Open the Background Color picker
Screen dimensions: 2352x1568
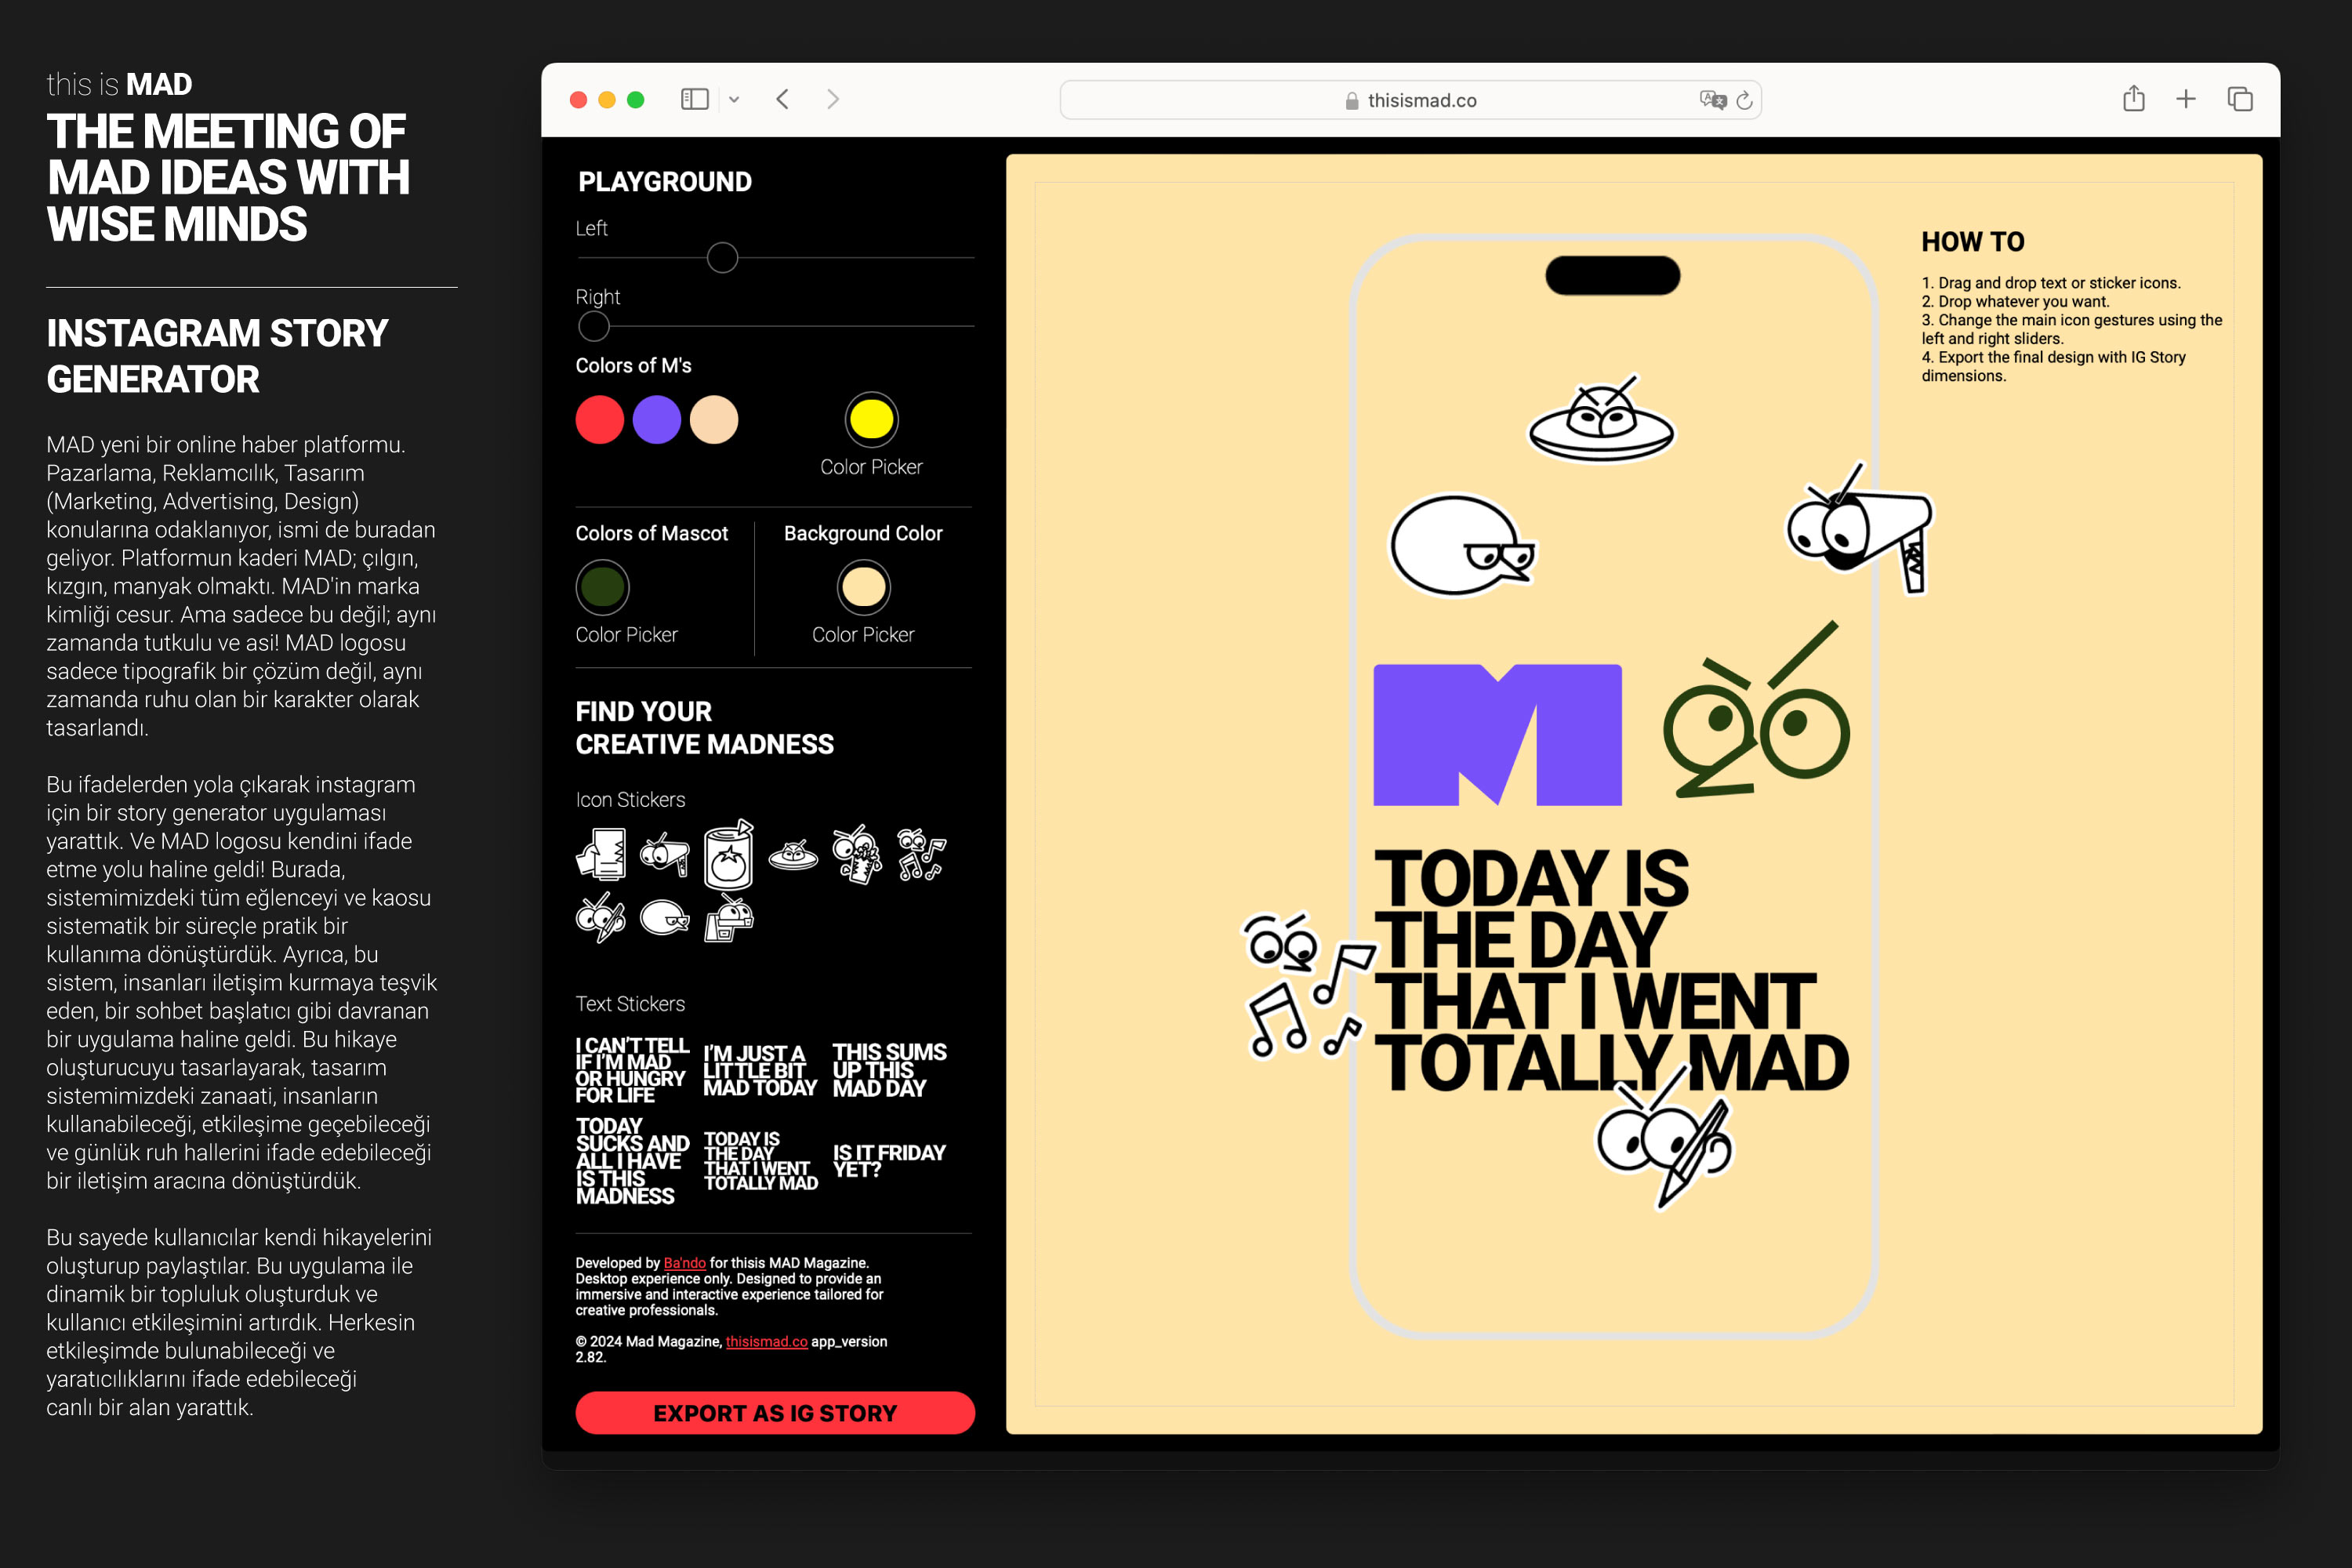[x=863, y=587]
